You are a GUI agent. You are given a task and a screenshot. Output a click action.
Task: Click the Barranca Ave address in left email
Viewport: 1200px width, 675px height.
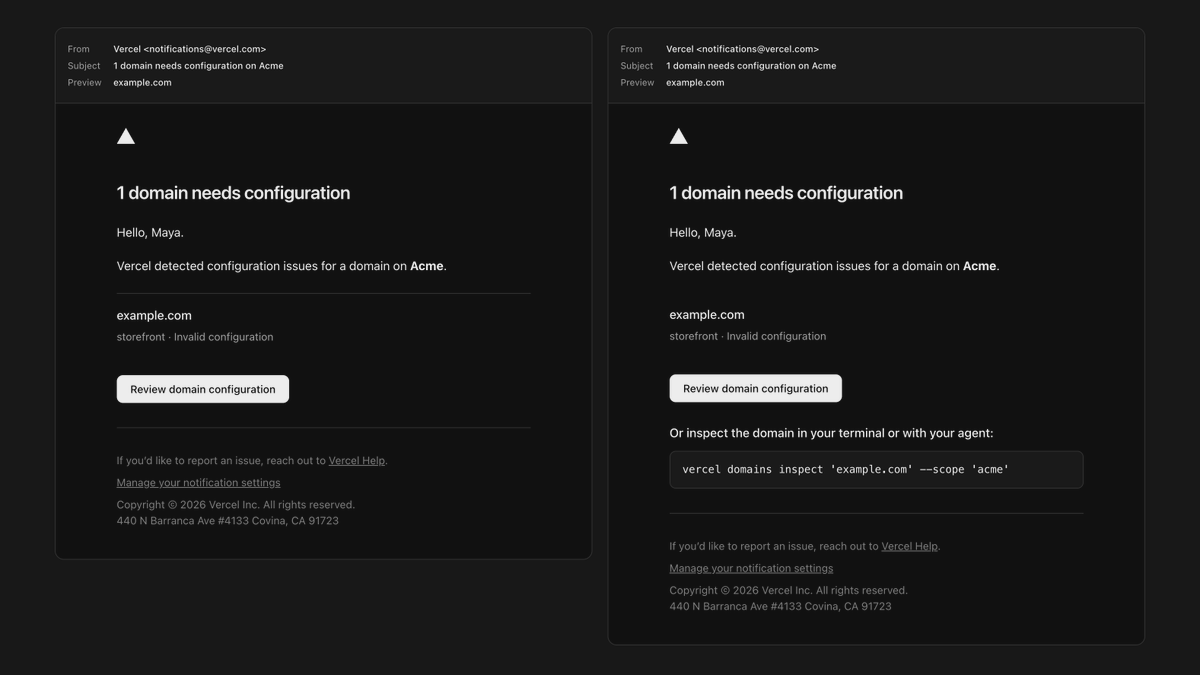pyautogui.click(x=228, y=521)
